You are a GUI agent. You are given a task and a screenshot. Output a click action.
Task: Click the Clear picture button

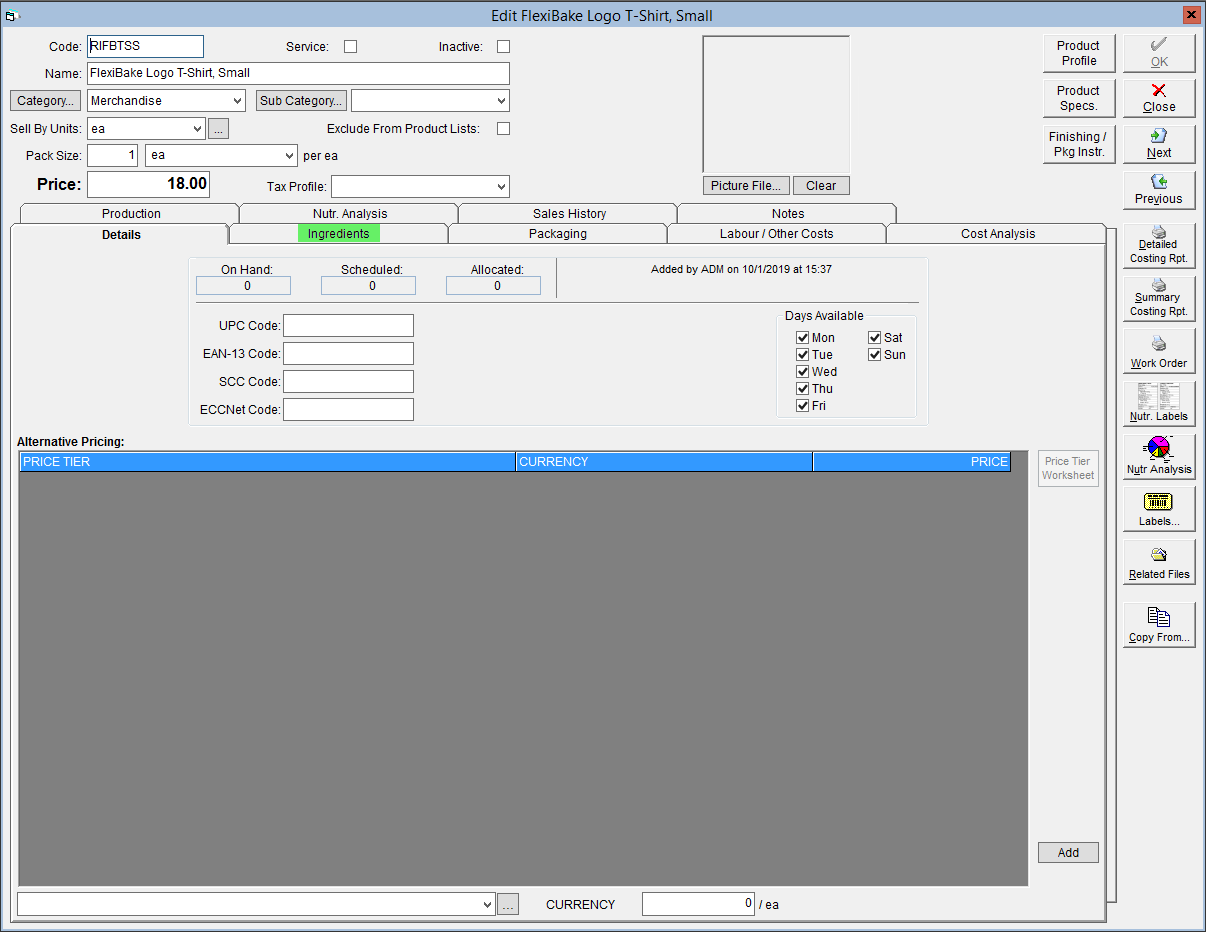point(821,186)
